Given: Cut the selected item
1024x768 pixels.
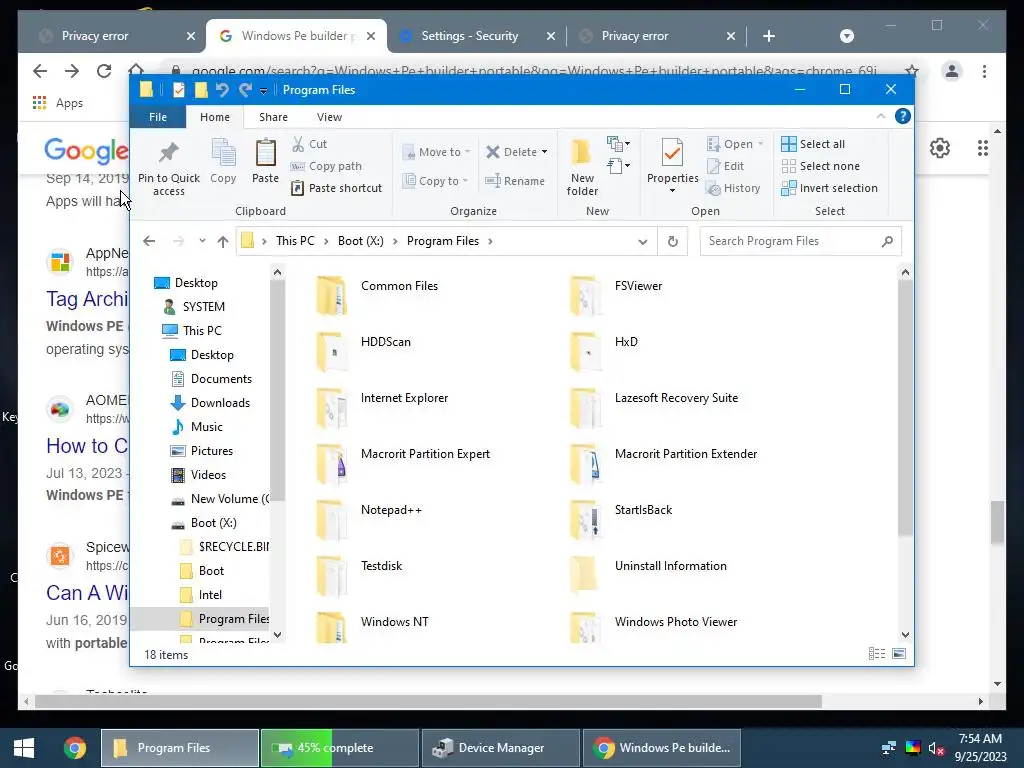Looking at the screenshot, I should pos(310,144).
